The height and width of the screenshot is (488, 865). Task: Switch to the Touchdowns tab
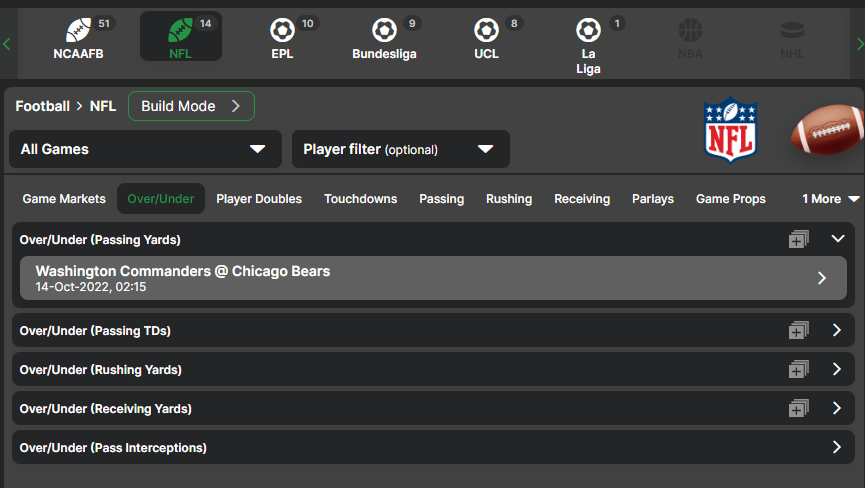pos(360,199)
